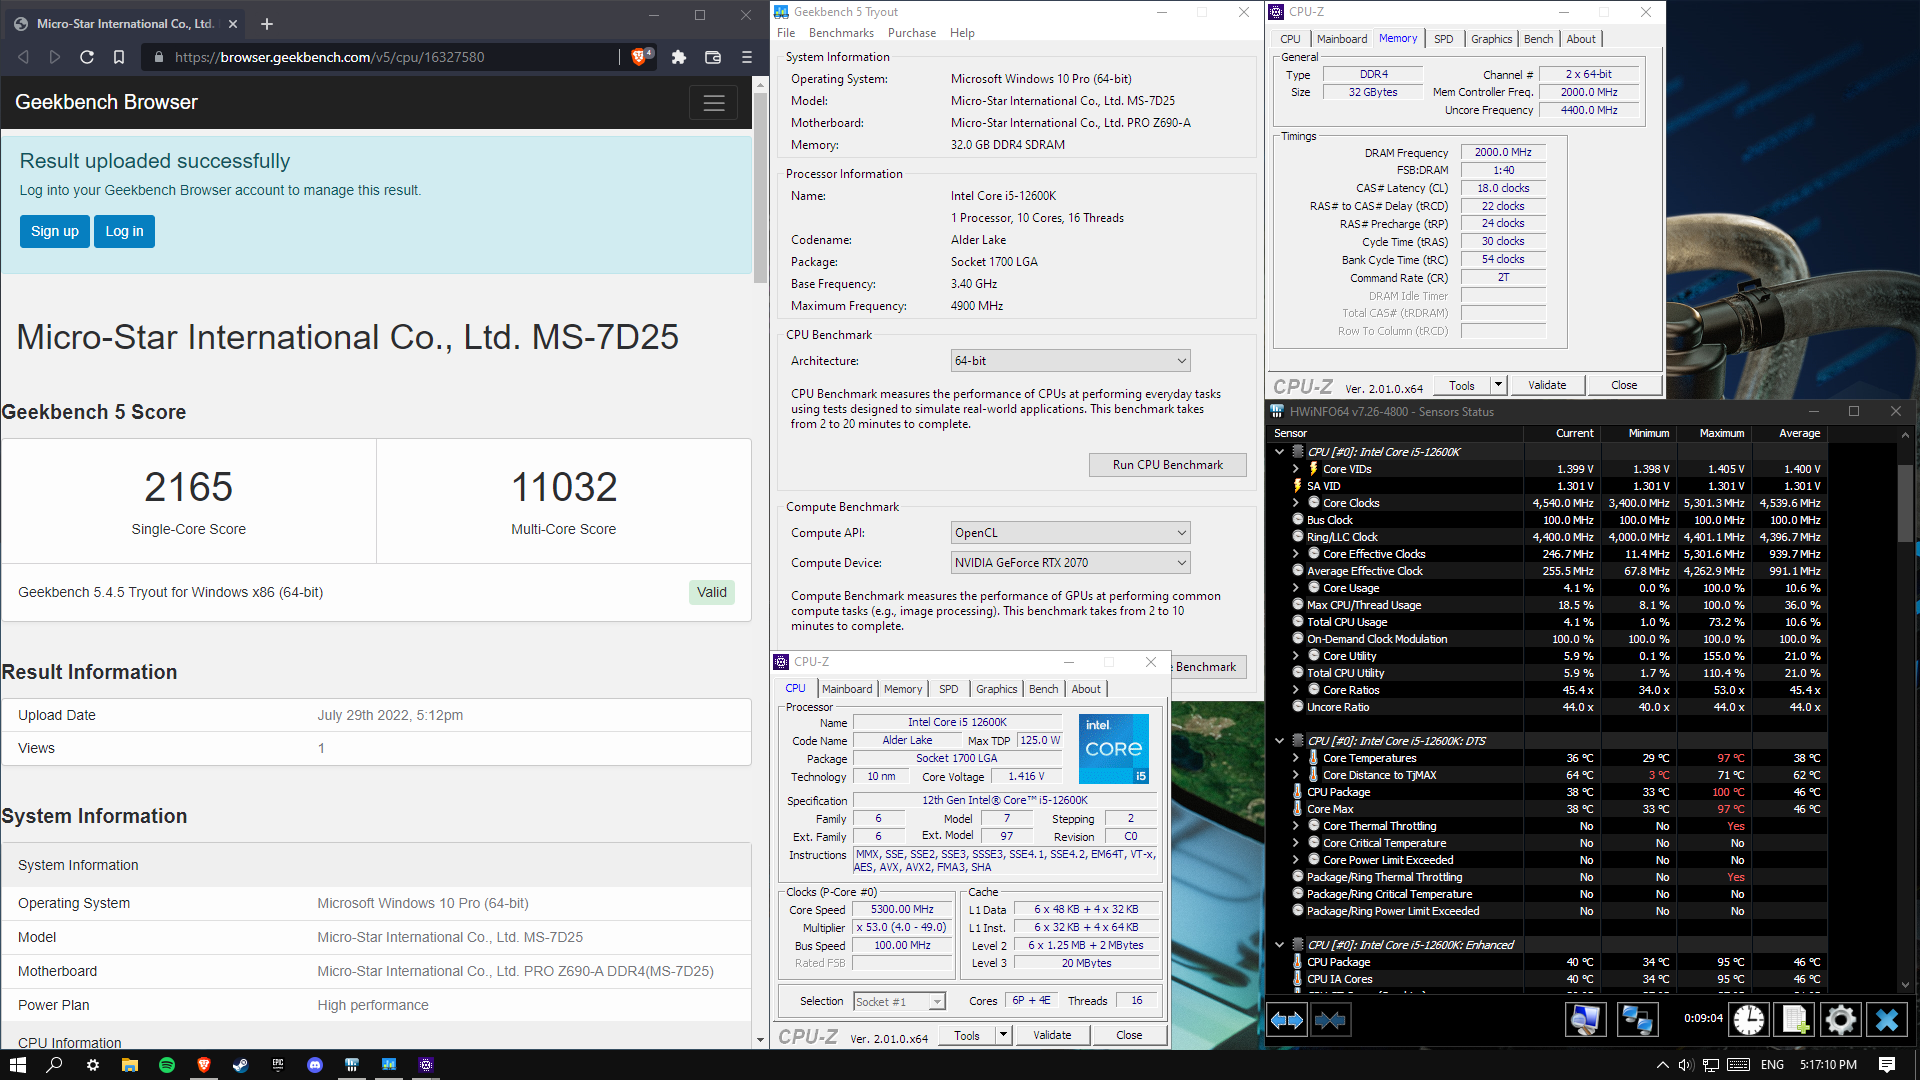Screen dimensions: 1920x1080
Task: Click the Multi-Core Score 11032 value
Action: pos(564,487)
